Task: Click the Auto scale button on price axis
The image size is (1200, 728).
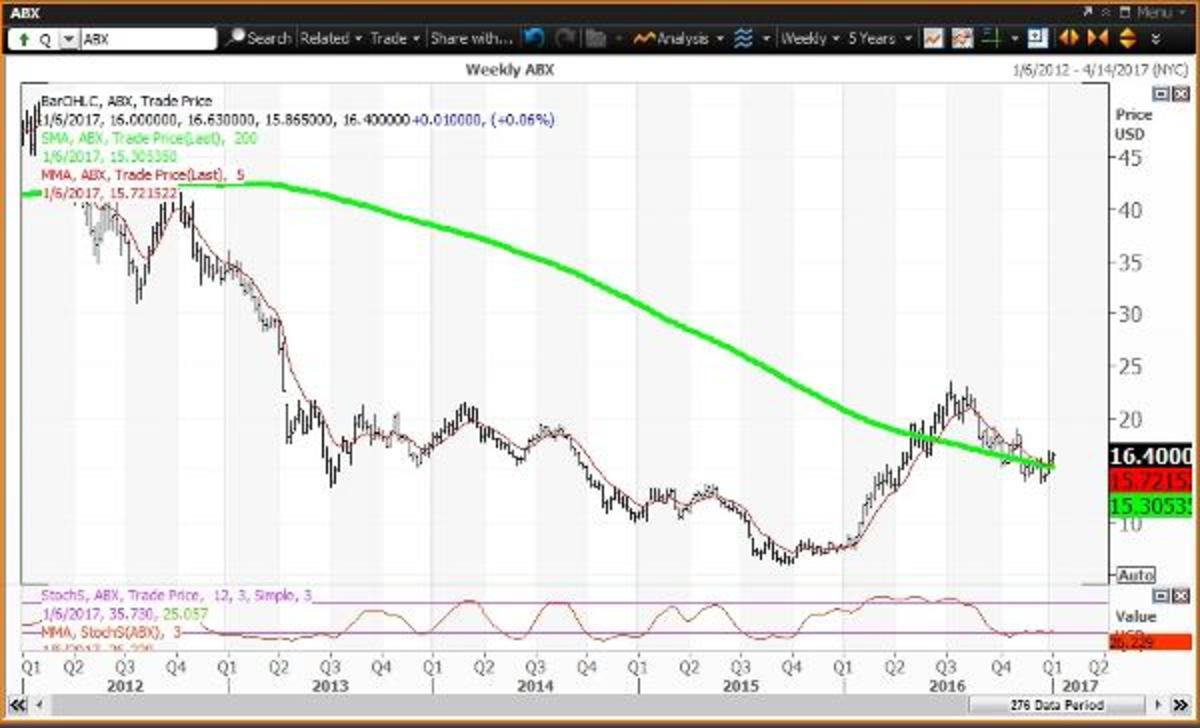Action: click(1136, 575)
